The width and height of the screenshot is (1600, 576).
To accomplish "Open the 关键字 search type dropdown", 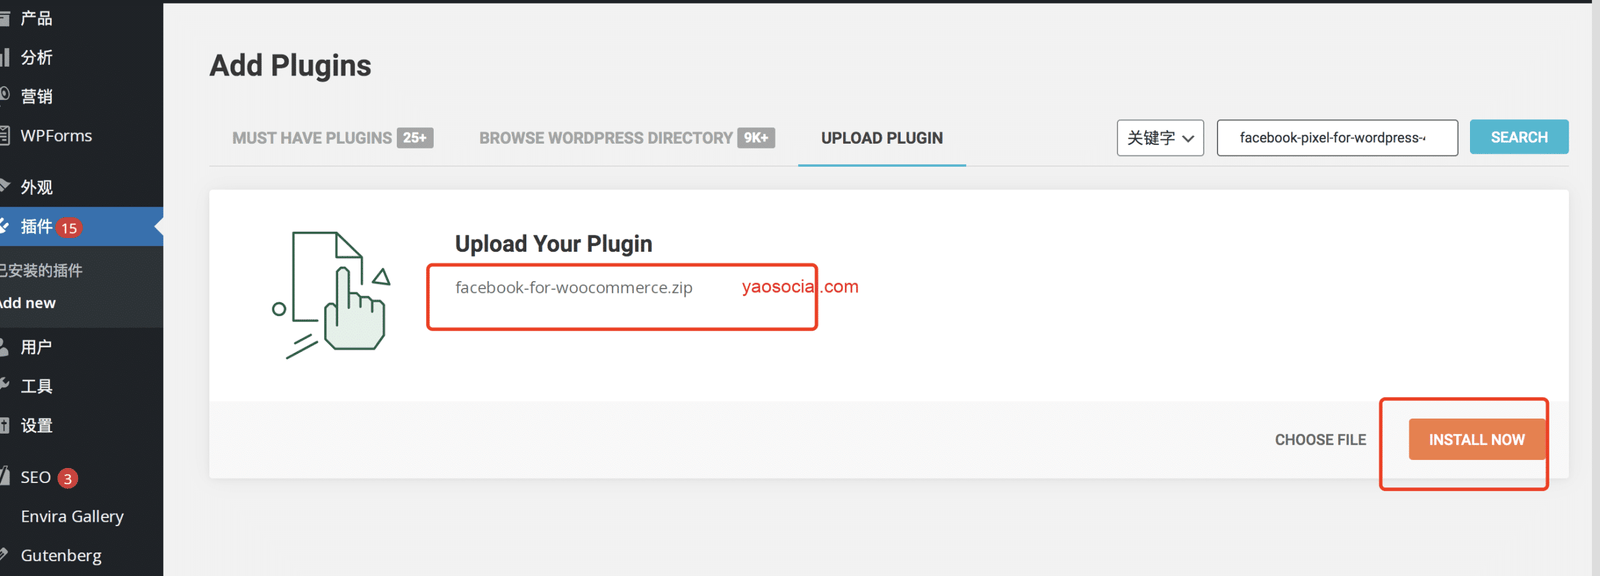I will tap(1160, 138).
